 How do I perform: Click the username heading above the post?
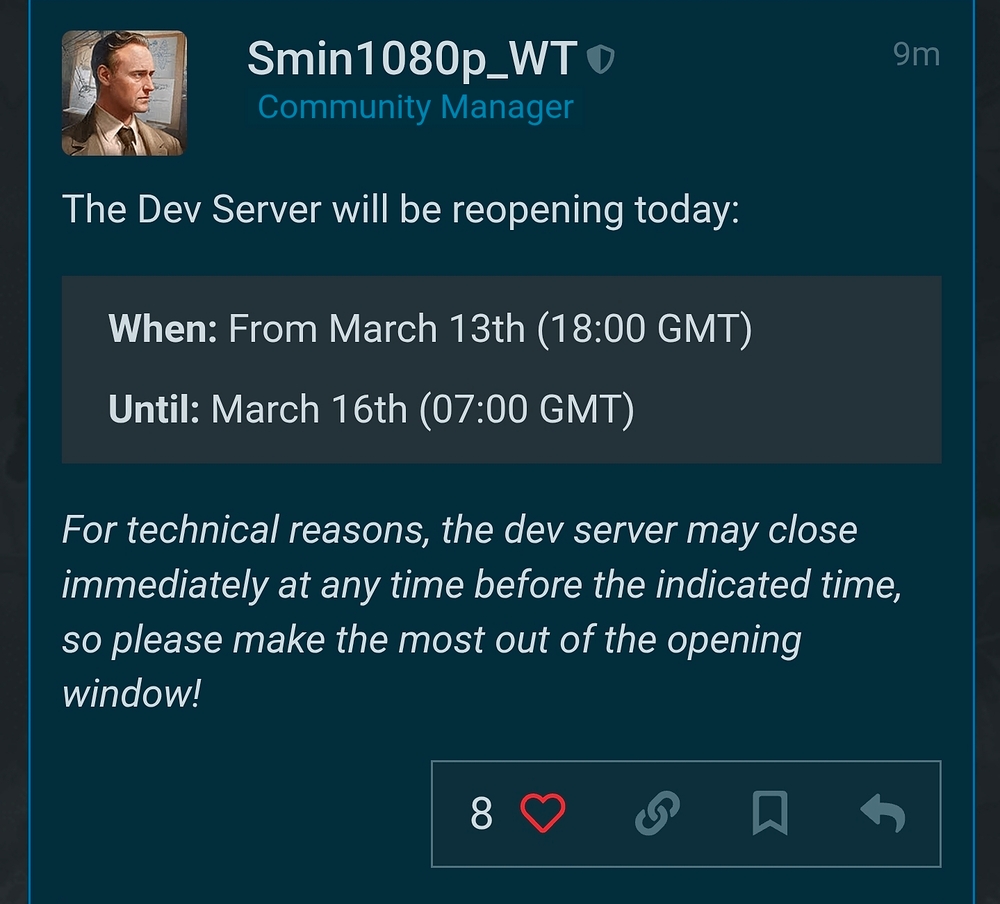[x=412, y=58]
